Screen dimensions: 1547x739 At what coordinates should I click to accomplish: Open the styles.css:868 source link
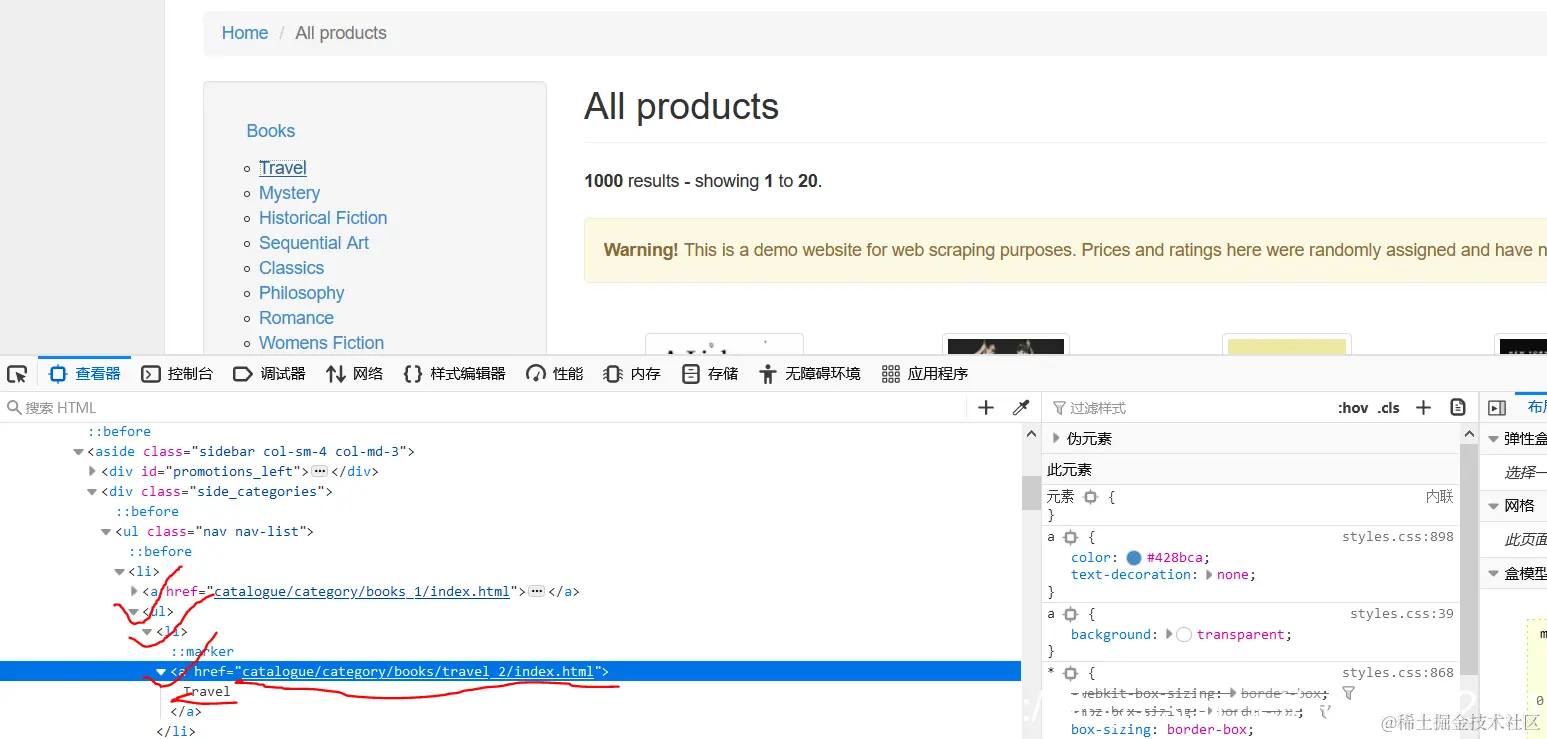click(x=1397, y=673)
